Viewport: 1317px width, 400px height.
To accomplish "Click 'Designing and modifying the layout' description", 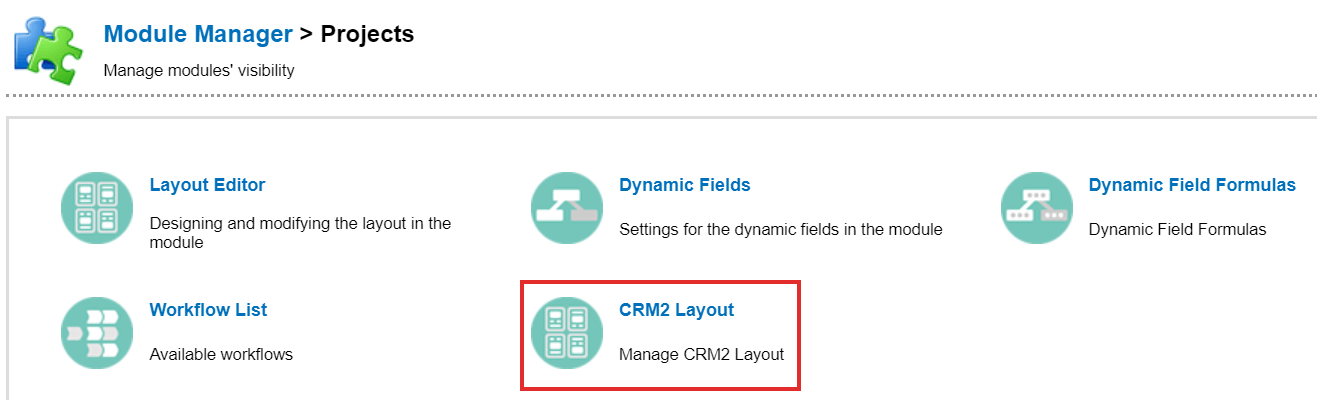I will coord(300,233).
